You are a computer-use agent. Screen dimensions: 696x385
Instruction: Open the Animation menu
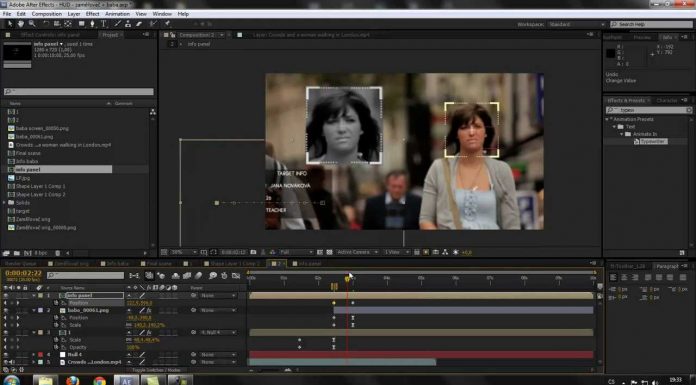[117, 14]
